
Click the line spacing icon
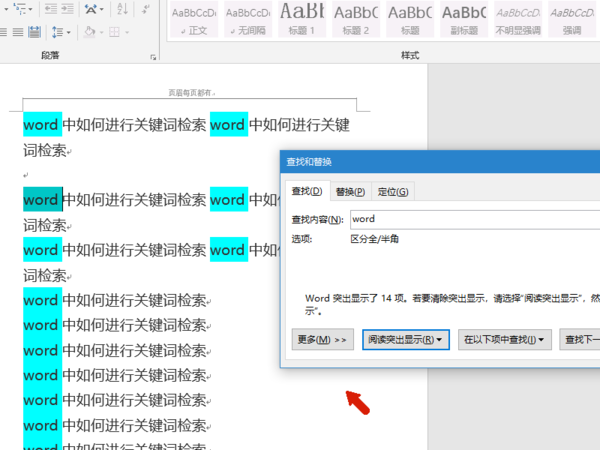point(57,32)
